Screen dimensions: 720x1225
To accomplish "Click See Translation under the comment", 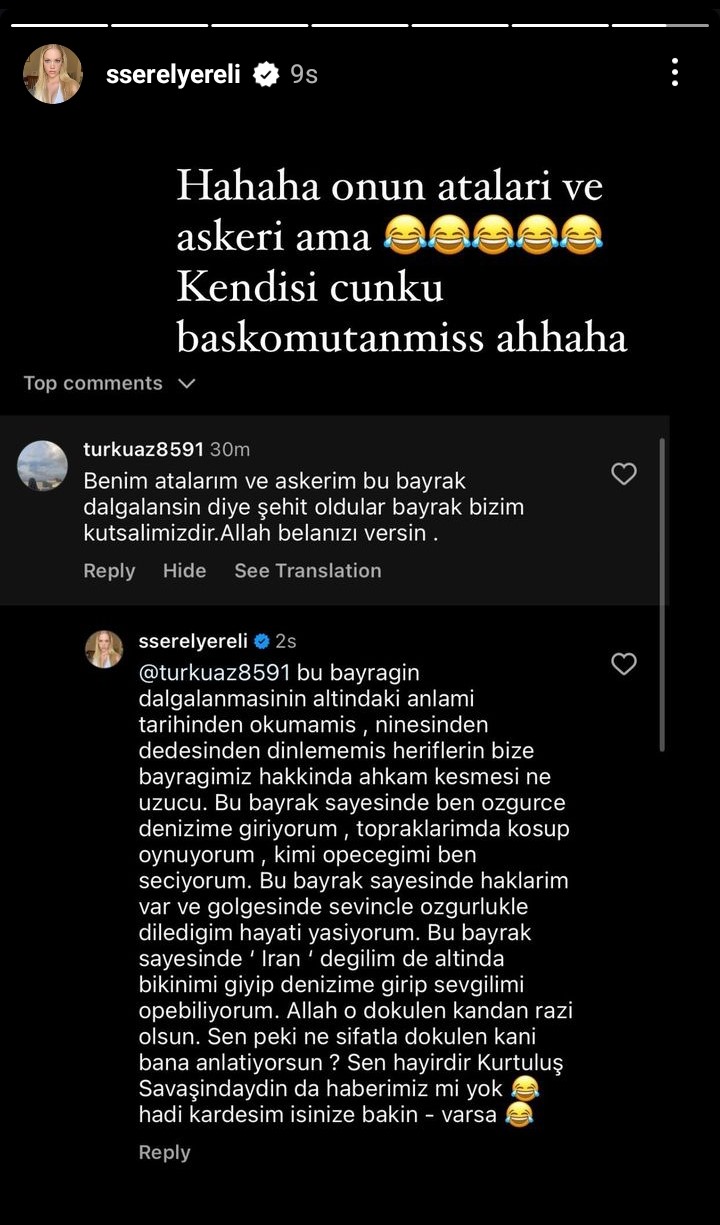I will click(308, 570).
